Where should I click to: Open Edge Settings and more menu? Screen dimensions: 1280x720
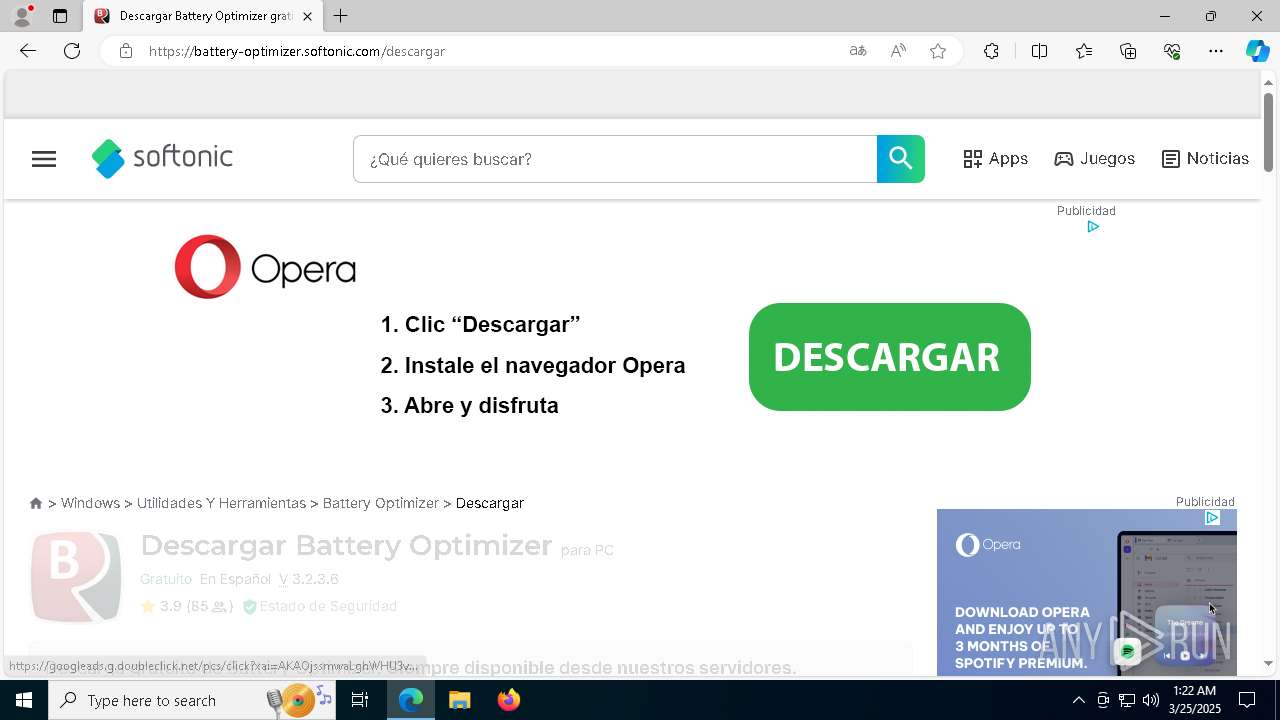coord(1216,51)
